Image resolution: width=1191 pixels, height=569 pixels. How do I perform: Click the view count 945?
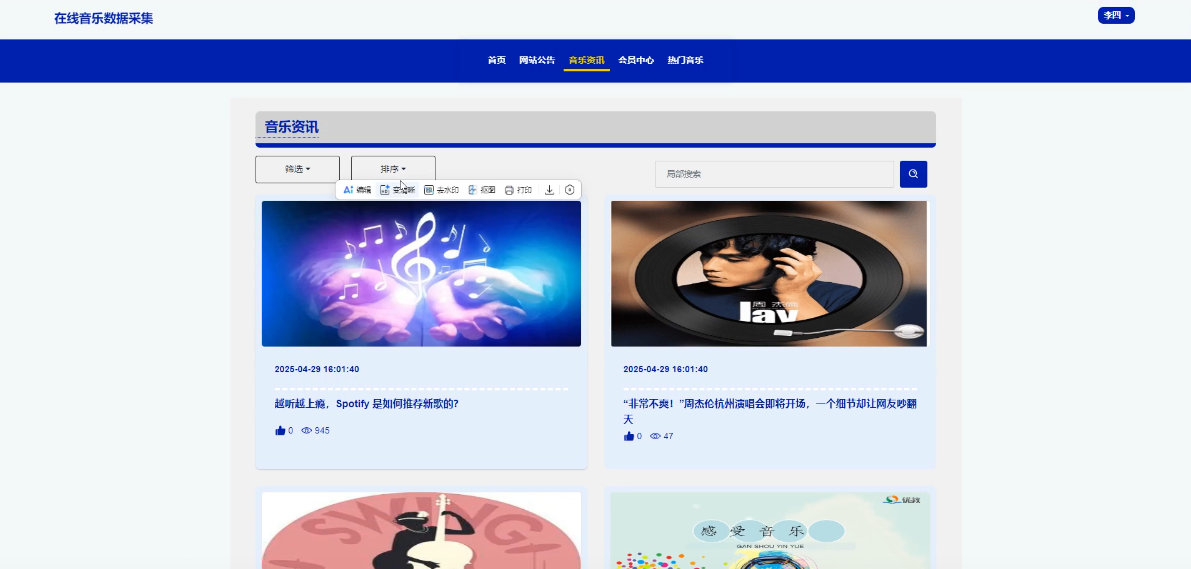(322, 431)
